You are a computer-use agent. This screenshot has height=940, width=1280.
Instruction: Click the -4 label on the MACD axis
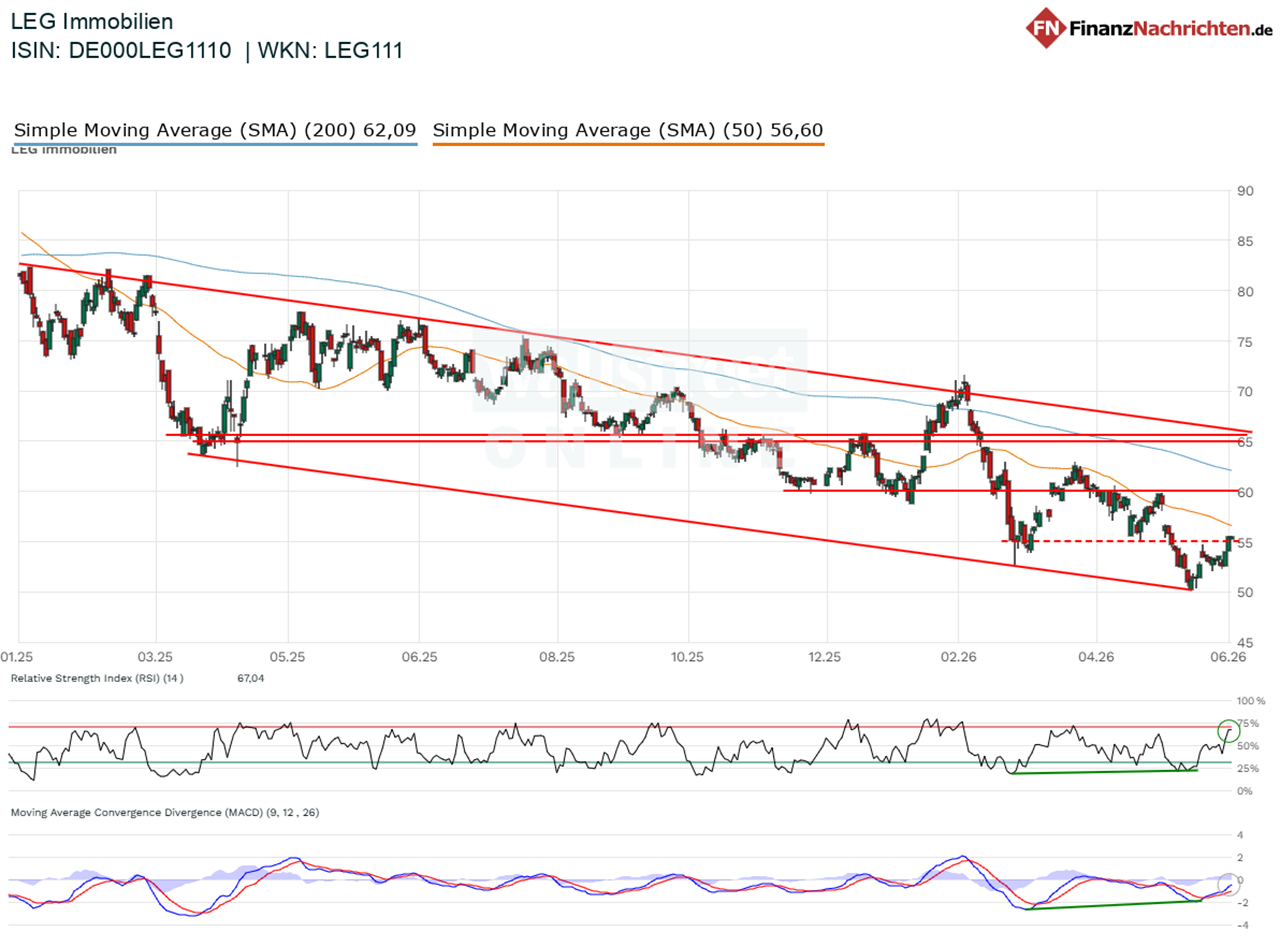click(x=1241, y=924)
